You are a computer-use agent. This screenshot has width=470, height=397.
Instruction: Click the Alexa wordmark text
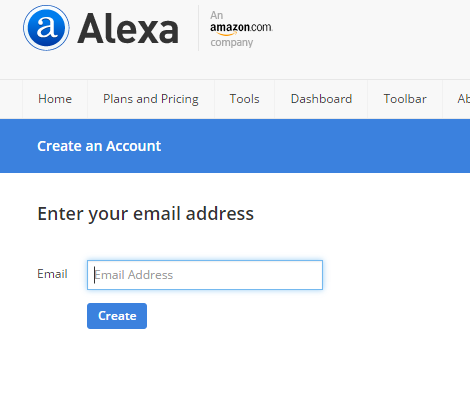pyautogui.click(x=128, y=28)
